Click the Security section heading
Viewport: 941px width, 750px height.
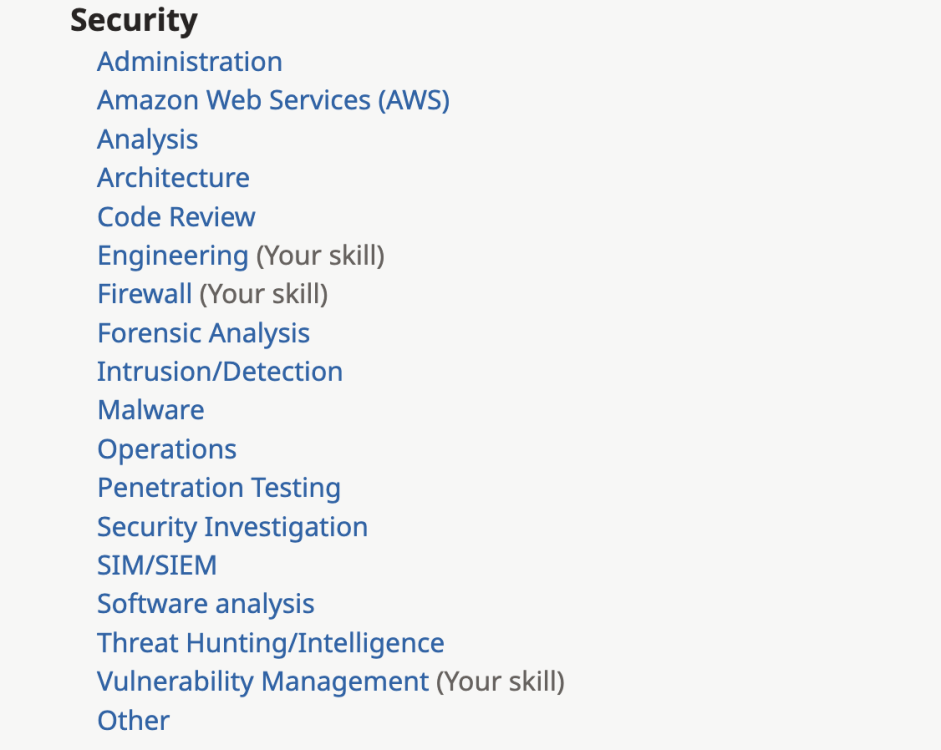tap(134, 21)
